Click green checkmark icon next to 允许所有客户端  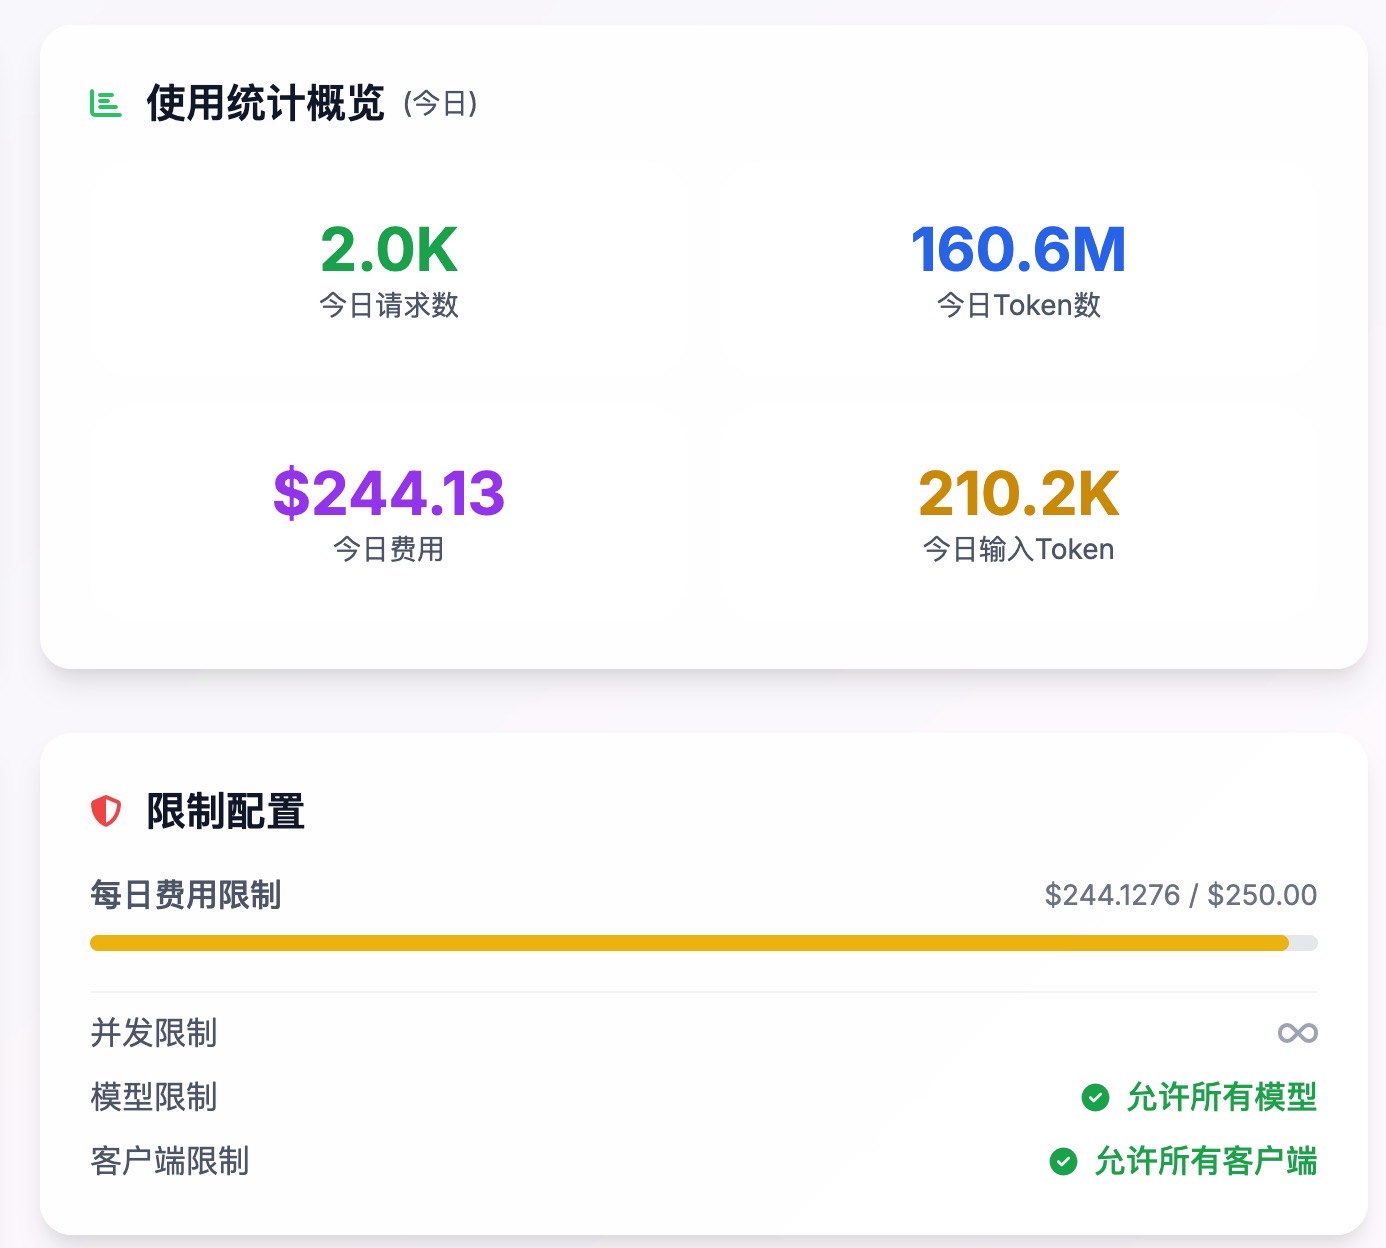pos(1063,1161)
